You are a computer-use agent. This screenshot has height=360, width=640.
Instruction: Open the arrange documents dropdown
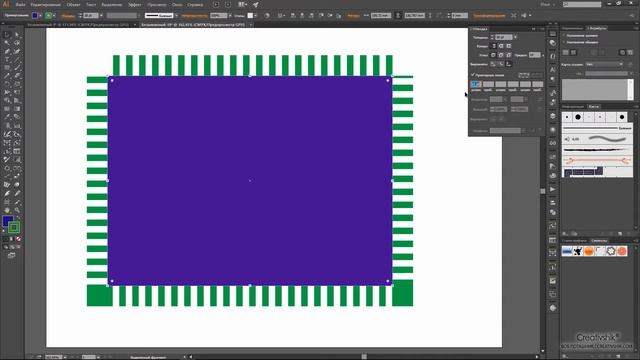tap(242, 4)
